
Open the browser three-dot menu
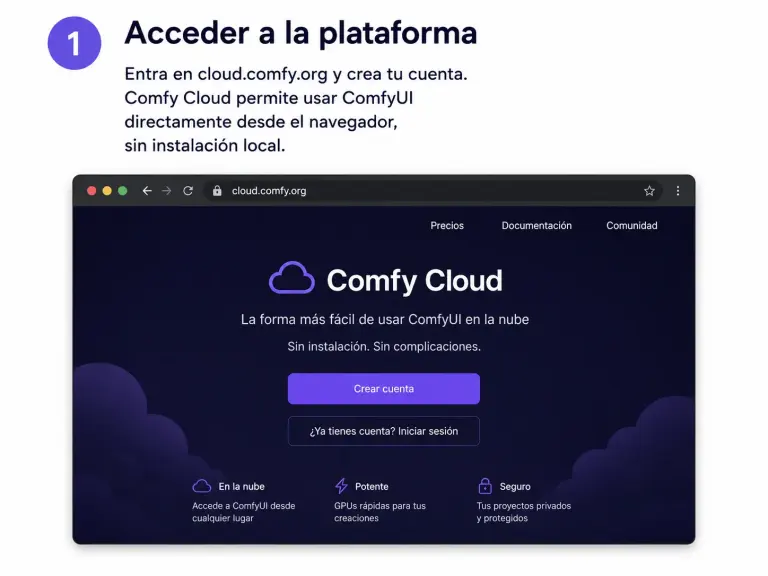[678, 191]
